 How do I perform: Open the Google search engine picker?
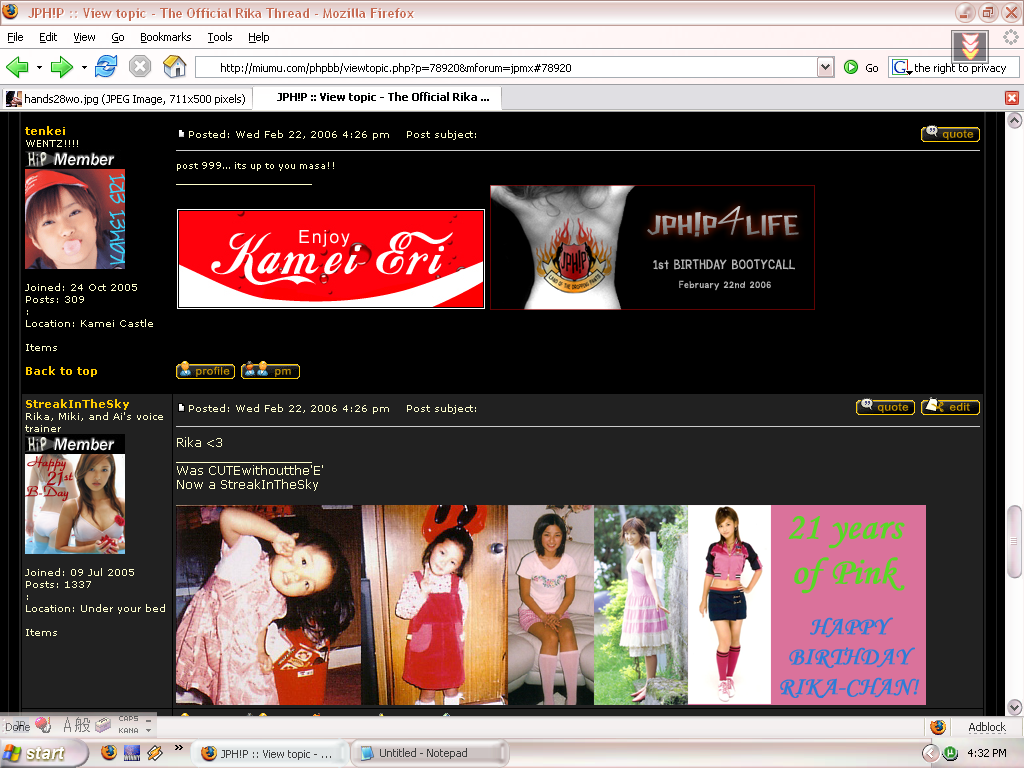point(902,67)
